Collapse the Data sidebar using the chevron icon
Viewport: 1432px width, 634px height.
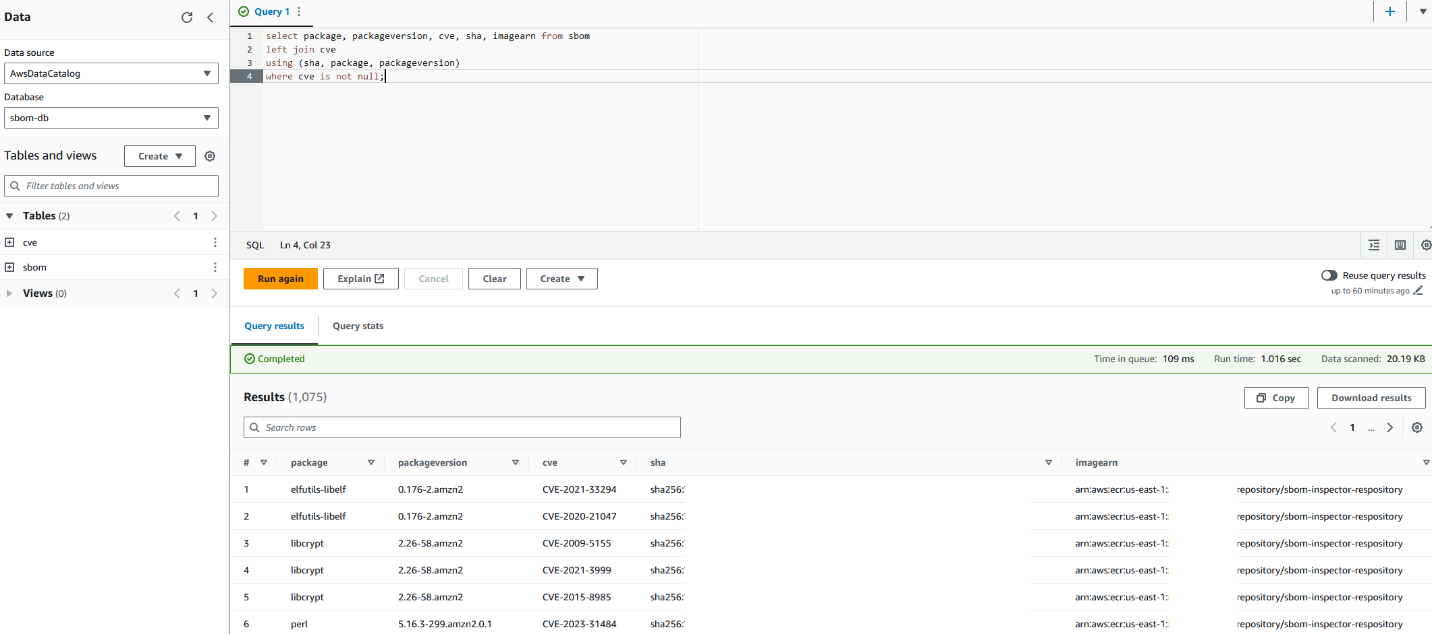coord(210,17)
